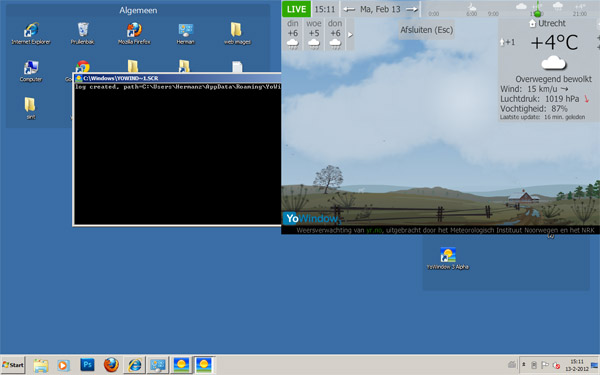Open Windows Media Player from the taskbar
Viewport: 600px width, 375px height.
pos(64,365)
